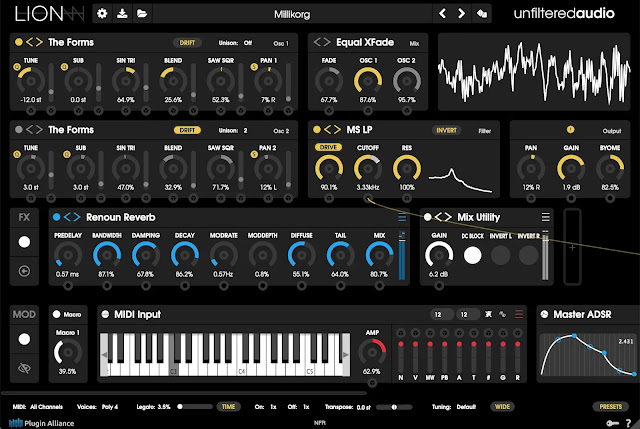640x429 pixels.
Task: Select next Osc 2 module type arrow
Action: coord(39,130)
